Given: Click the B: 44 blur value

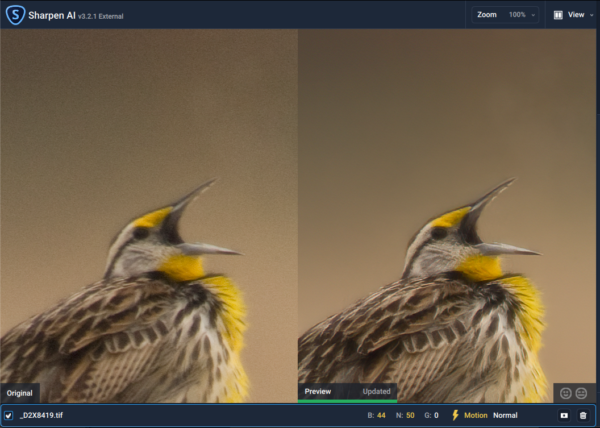Looking at the screenshot, I should coord(377,415).
